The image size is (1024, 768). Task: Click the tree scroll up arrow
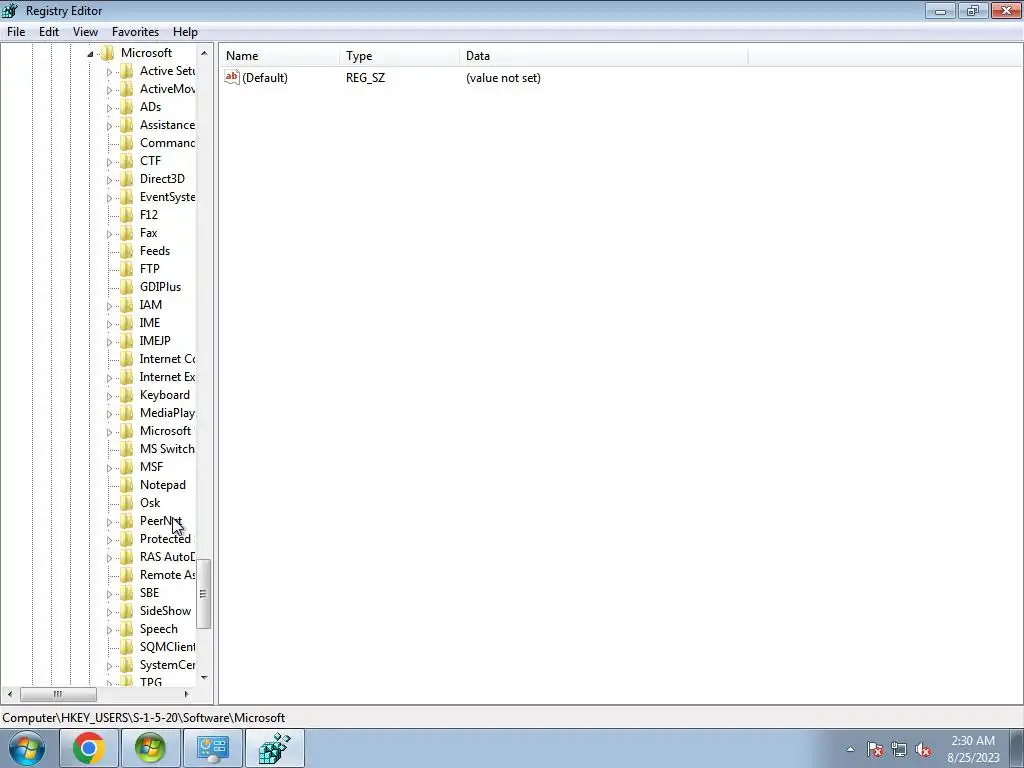[204, 54]
